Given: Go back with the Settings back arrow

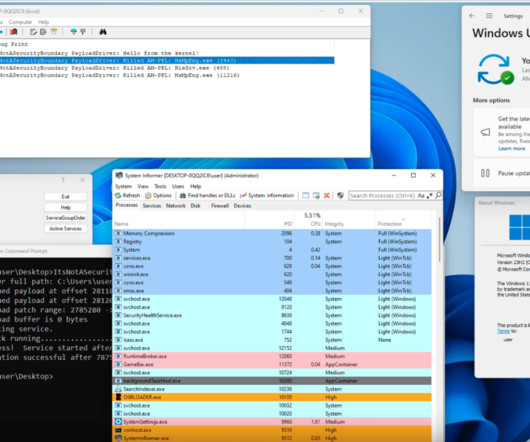Looking at the screenshot, I should (472, 16).
